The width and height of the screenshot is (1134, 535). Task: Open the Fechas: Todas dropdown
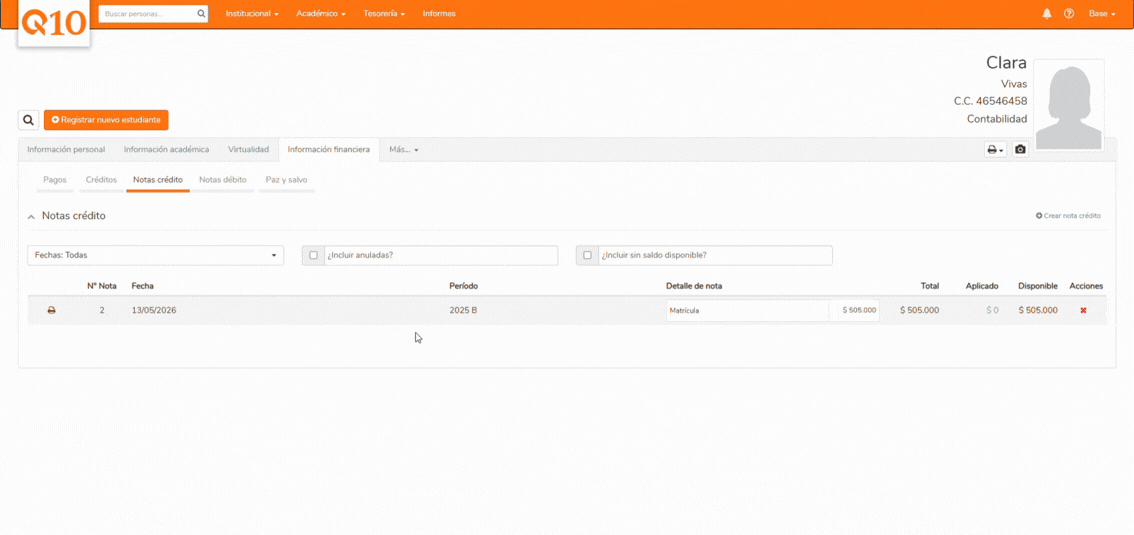(155, 255)
